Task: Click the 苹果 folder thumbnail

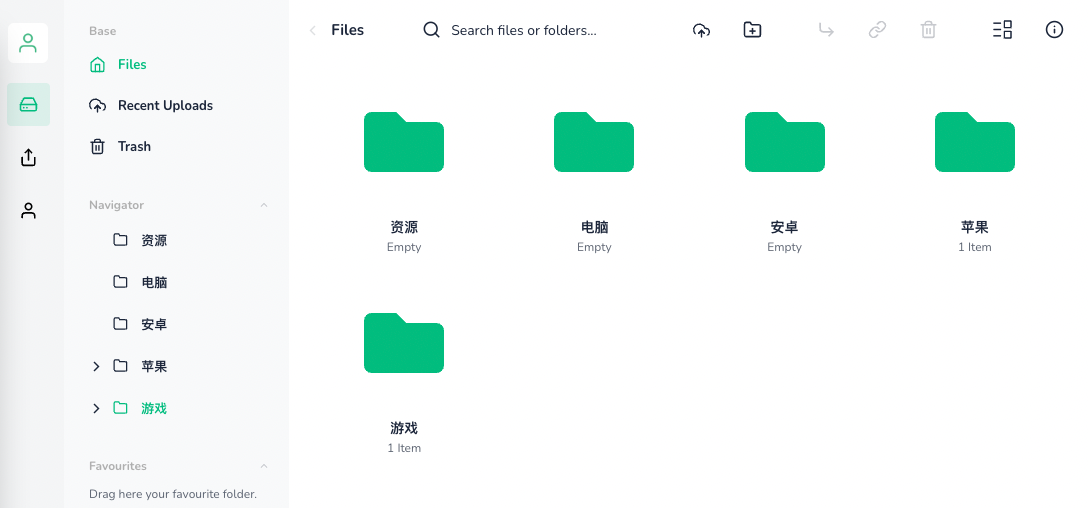Action: [x=975, y=142]
